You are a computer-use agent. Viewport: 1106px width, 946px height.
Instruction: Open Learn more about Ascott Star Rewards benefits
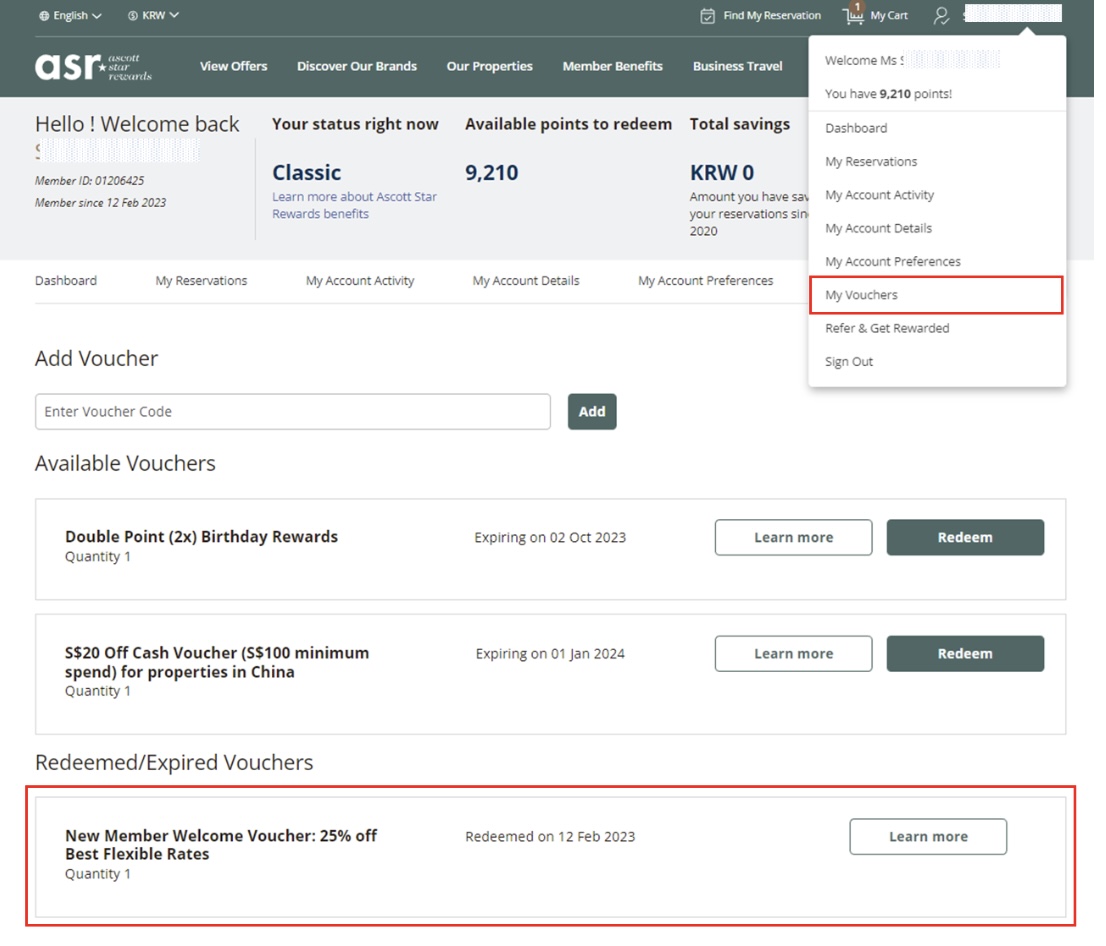pos(354,205)
